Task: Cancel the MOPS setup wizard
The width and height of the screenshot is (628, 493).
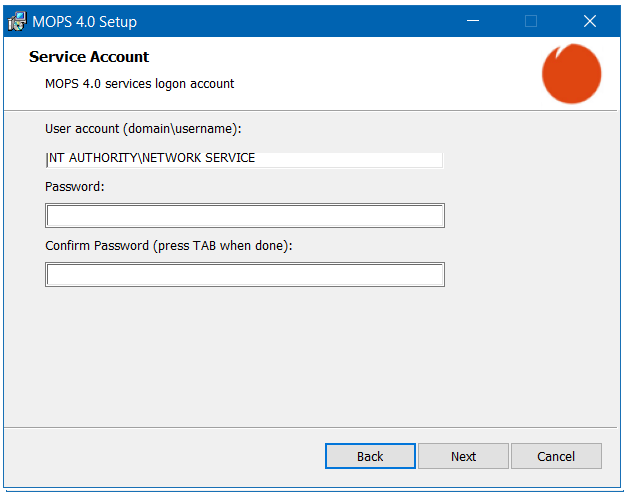Action: tap(556, 456)
